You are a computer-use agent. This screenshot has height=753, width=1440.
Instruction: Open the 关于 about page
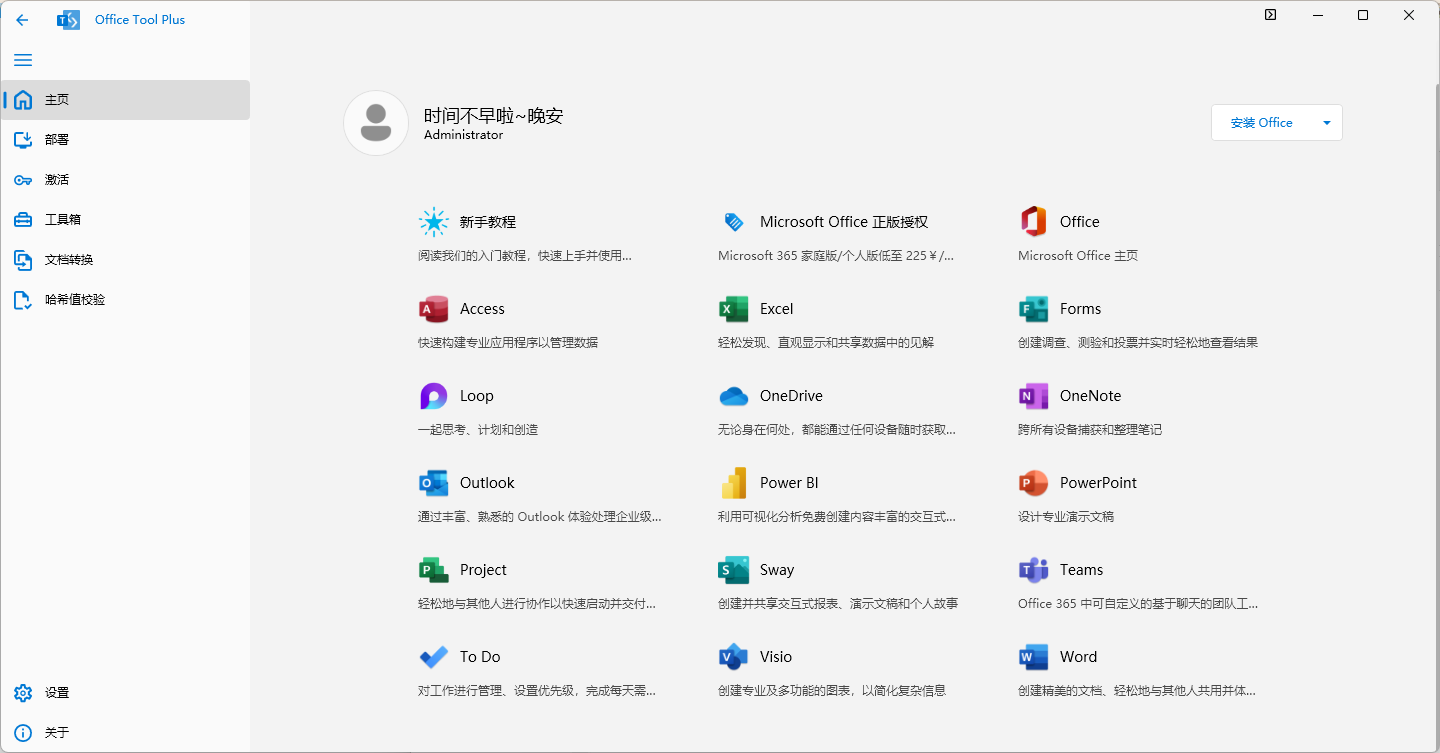(x=126, y=733)
